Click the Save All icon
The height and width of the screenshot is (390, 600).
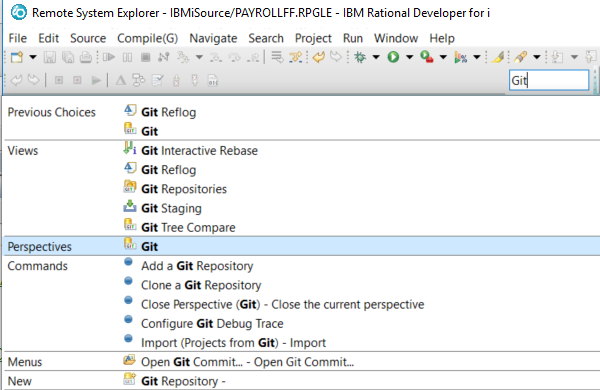(x=68, y=57)
